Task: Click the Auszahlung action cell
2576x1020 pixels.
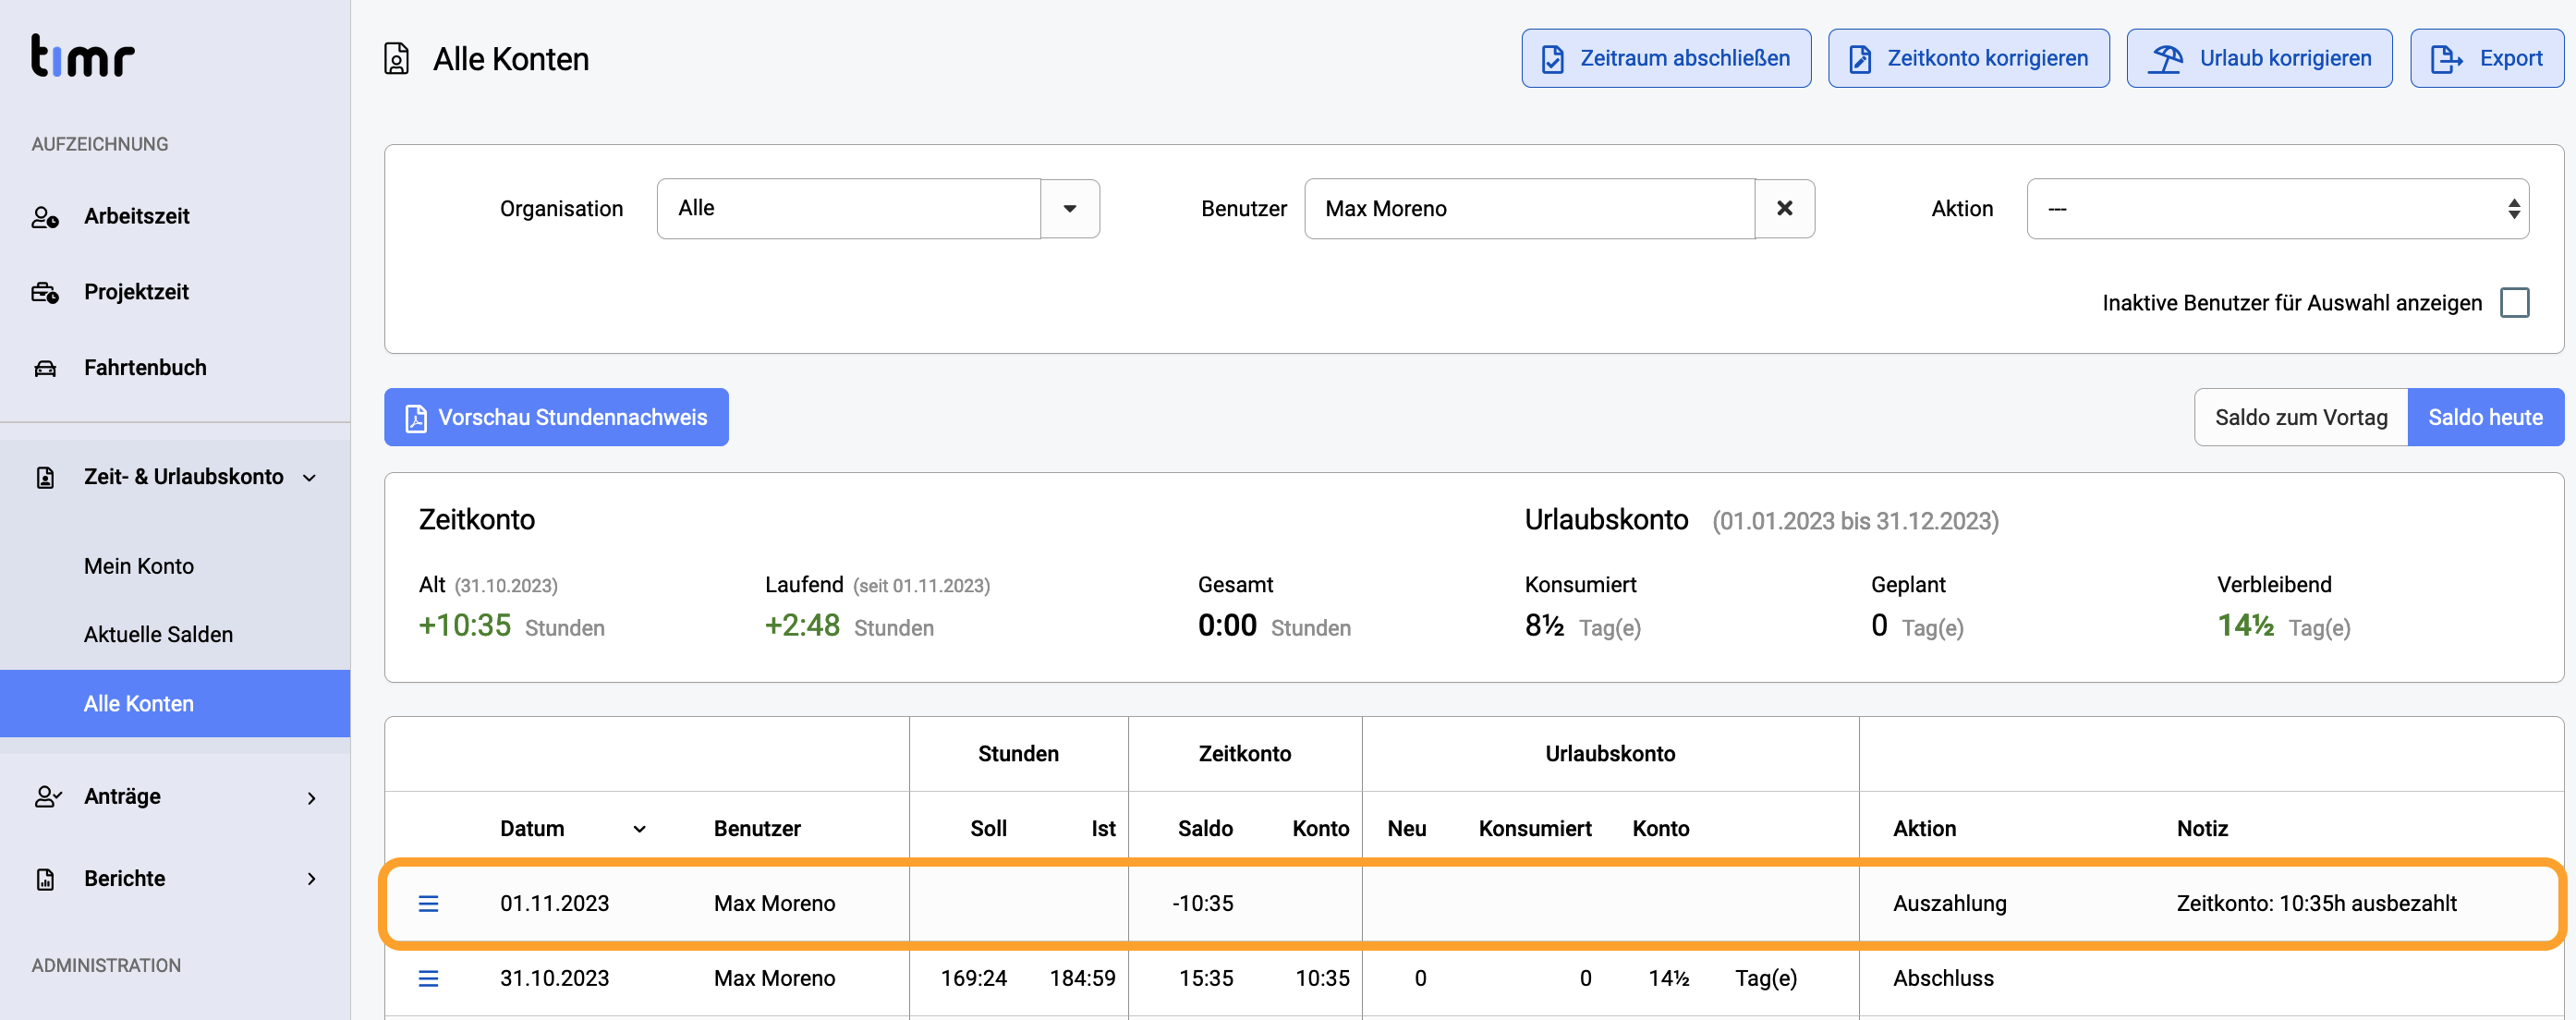Action: click(x=1949, y=904)
